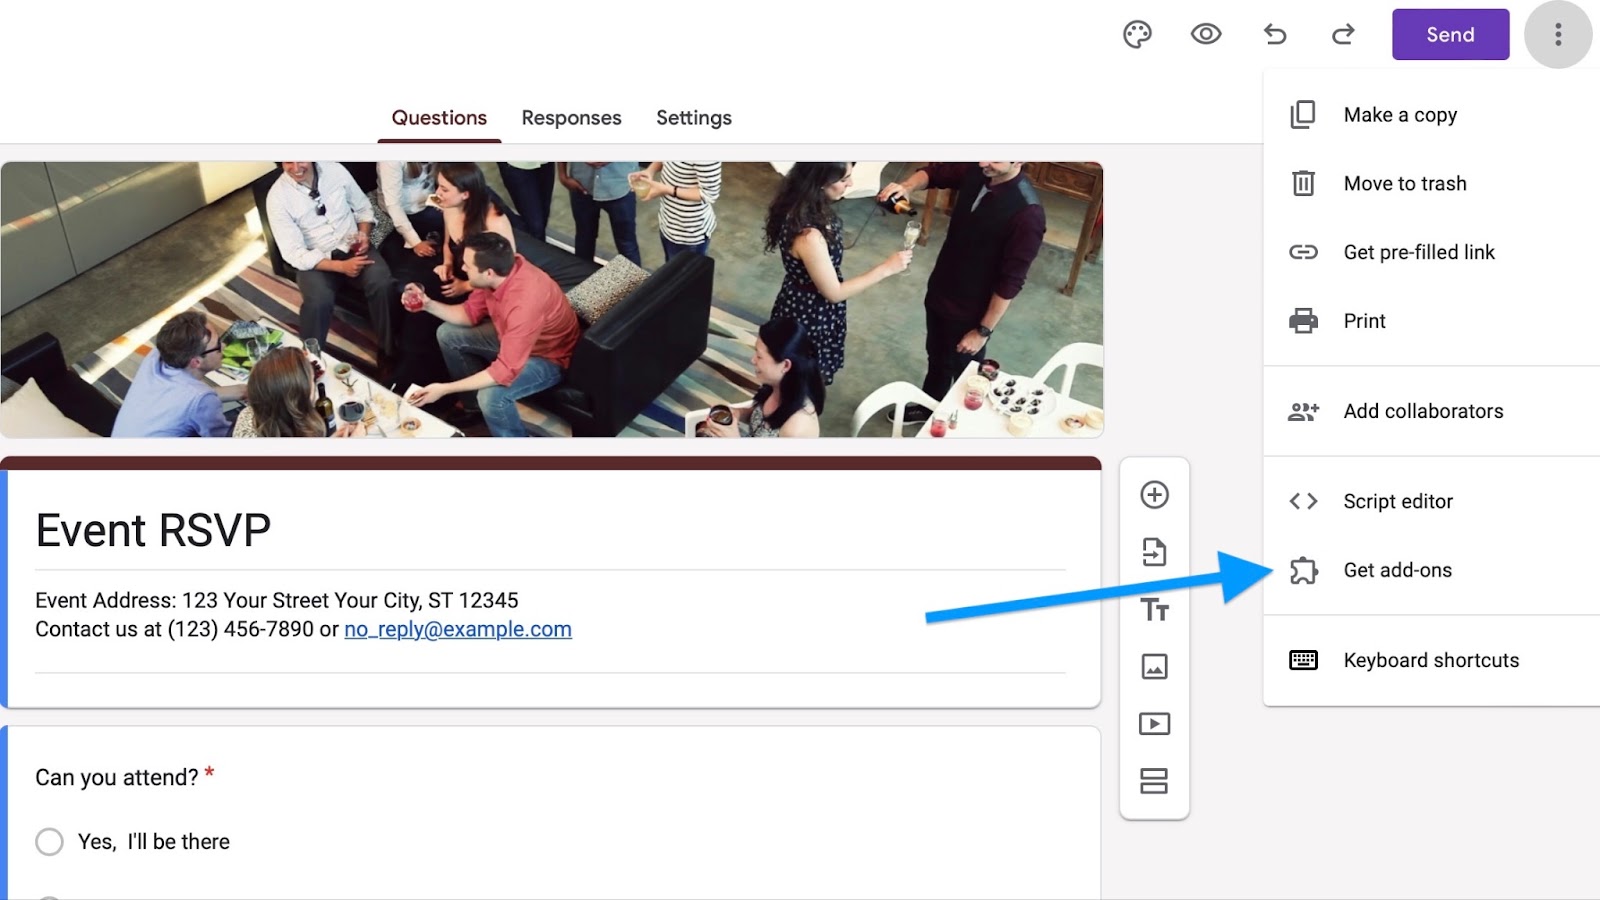Click the redo arrow icon
The height and width of the screenshot is (900, 1600).
[1343, 35]
